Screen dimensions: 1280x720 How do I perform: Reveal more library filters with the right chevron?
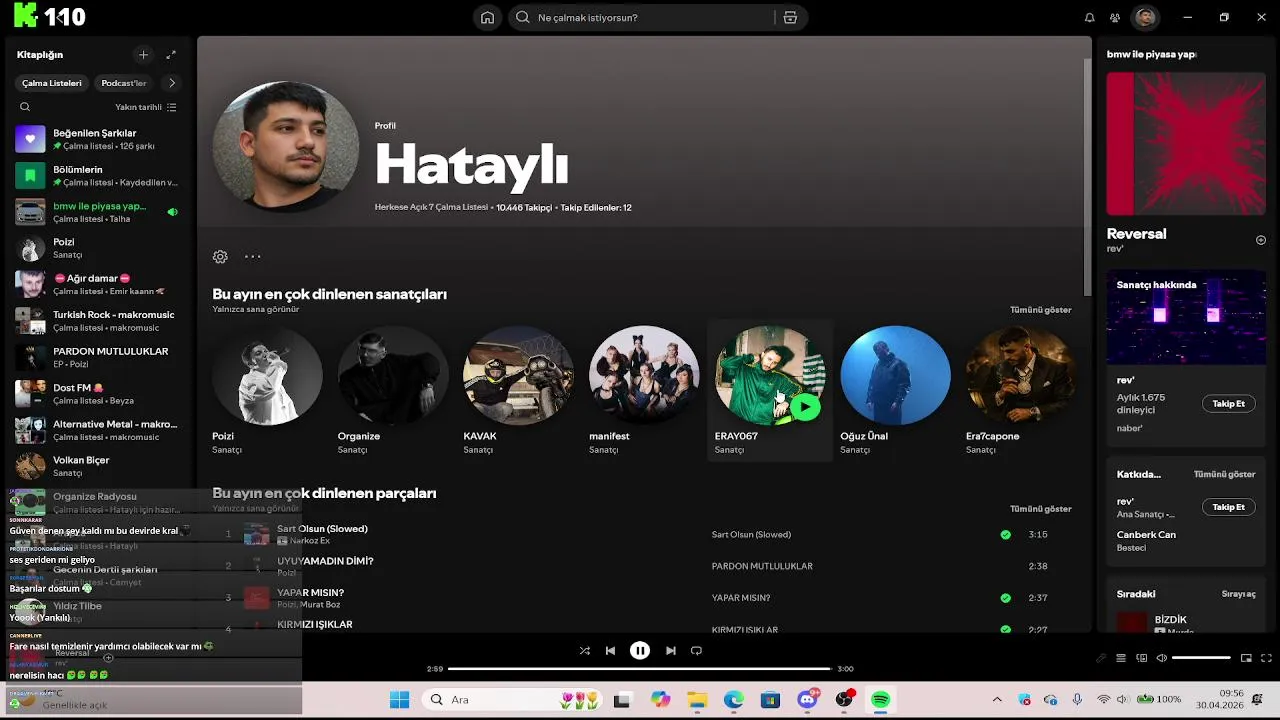[172, 83]
